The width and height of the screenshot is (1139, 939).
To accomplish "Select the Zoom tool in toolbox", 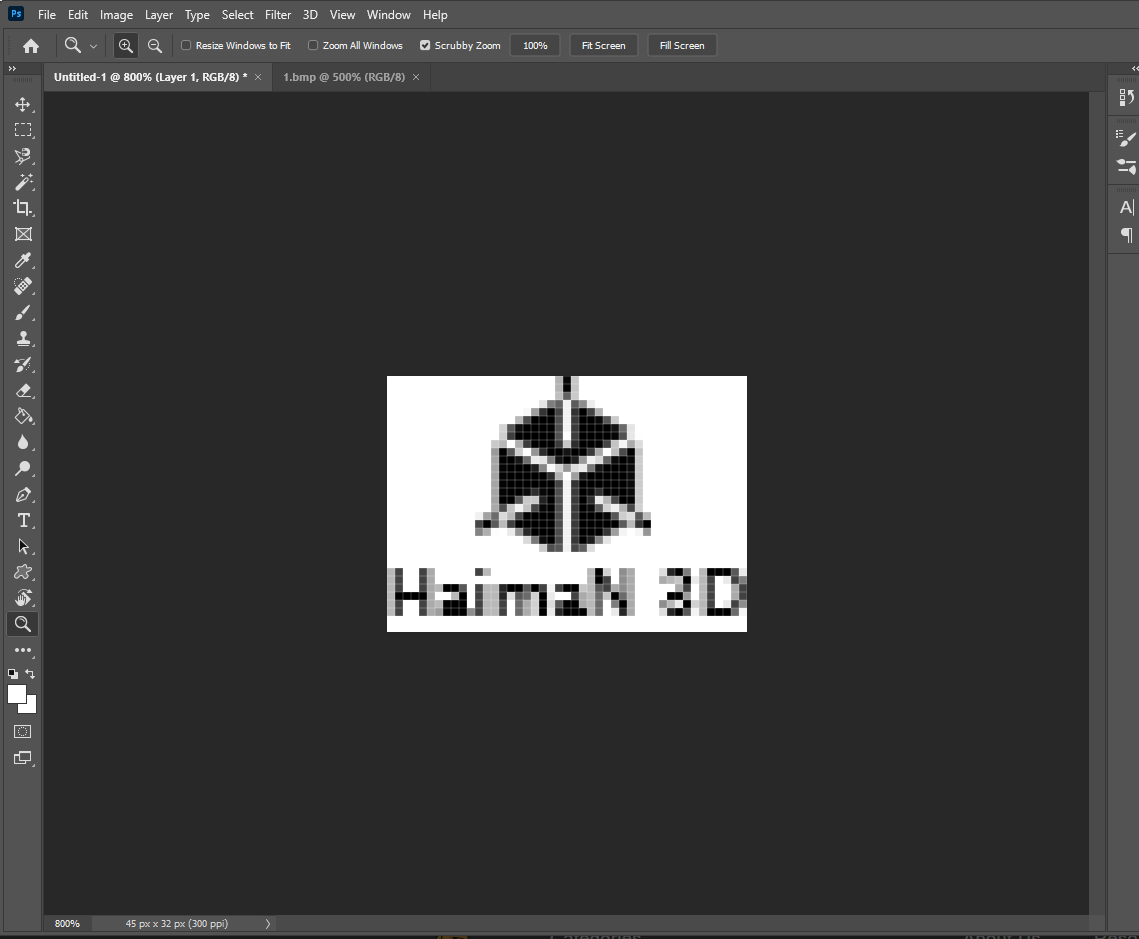I will pos(23,624).
